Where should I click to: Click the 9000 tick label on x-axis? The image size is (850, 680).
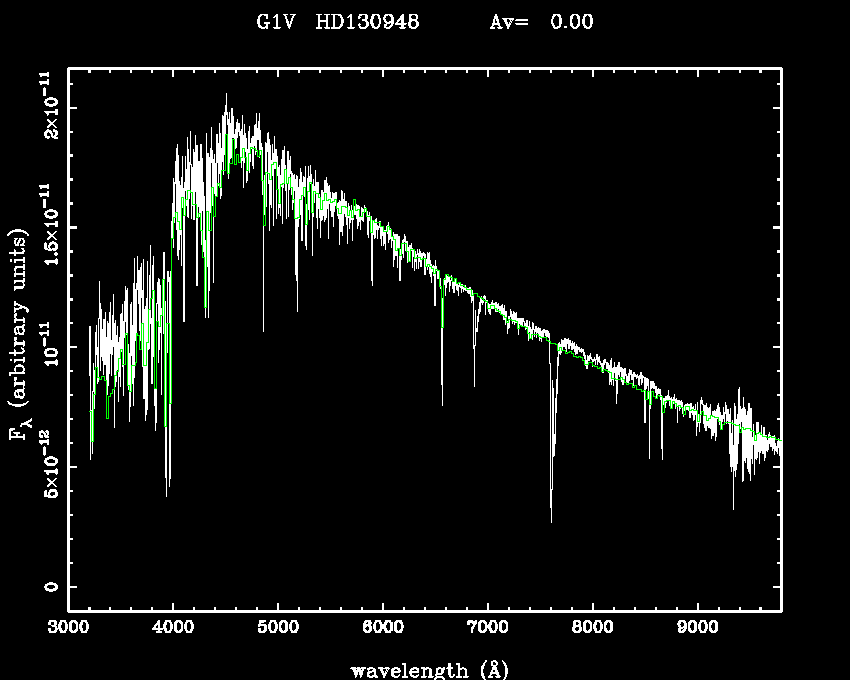(x=697, y=629)
